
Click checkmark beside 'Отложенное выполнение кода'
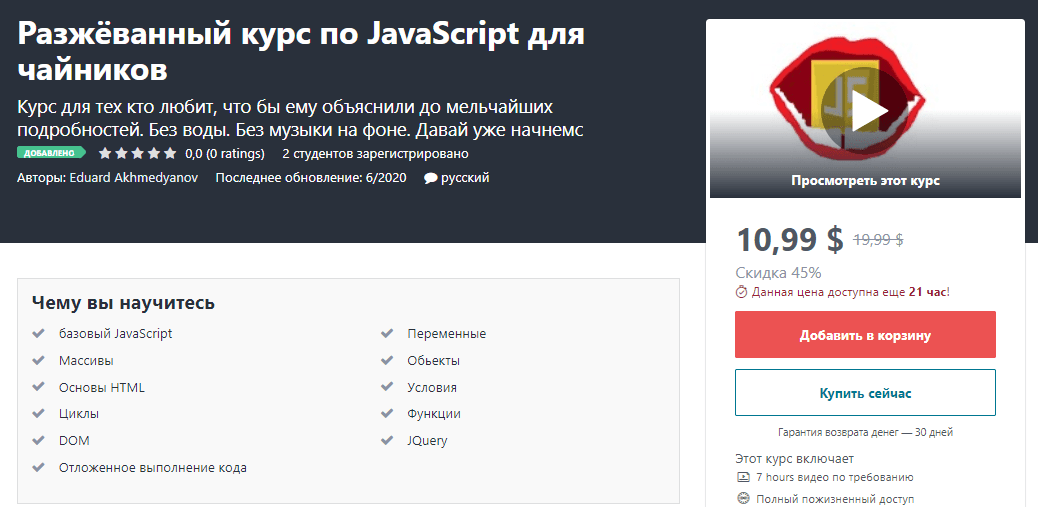point(38,467)
